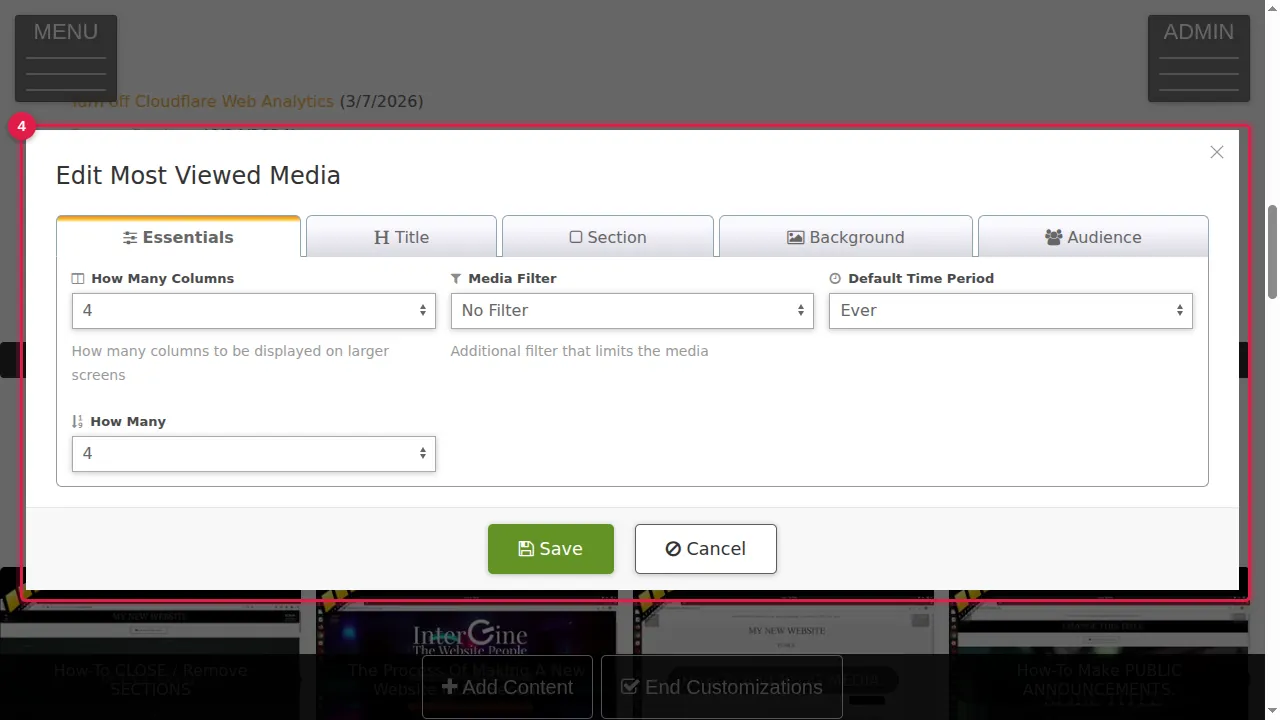The image size is (1280, 720).
Task: Switch to the Essentials tab
Action: 178,237
